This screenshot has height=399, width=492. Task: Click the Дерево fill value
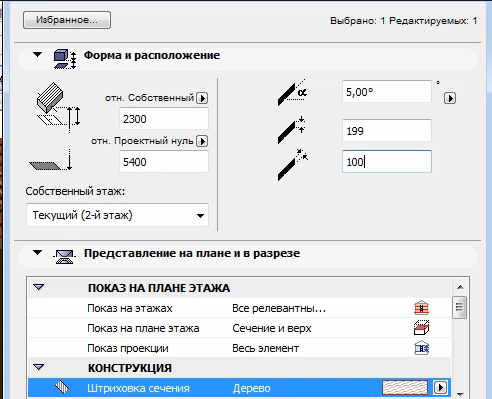(252, 388)
